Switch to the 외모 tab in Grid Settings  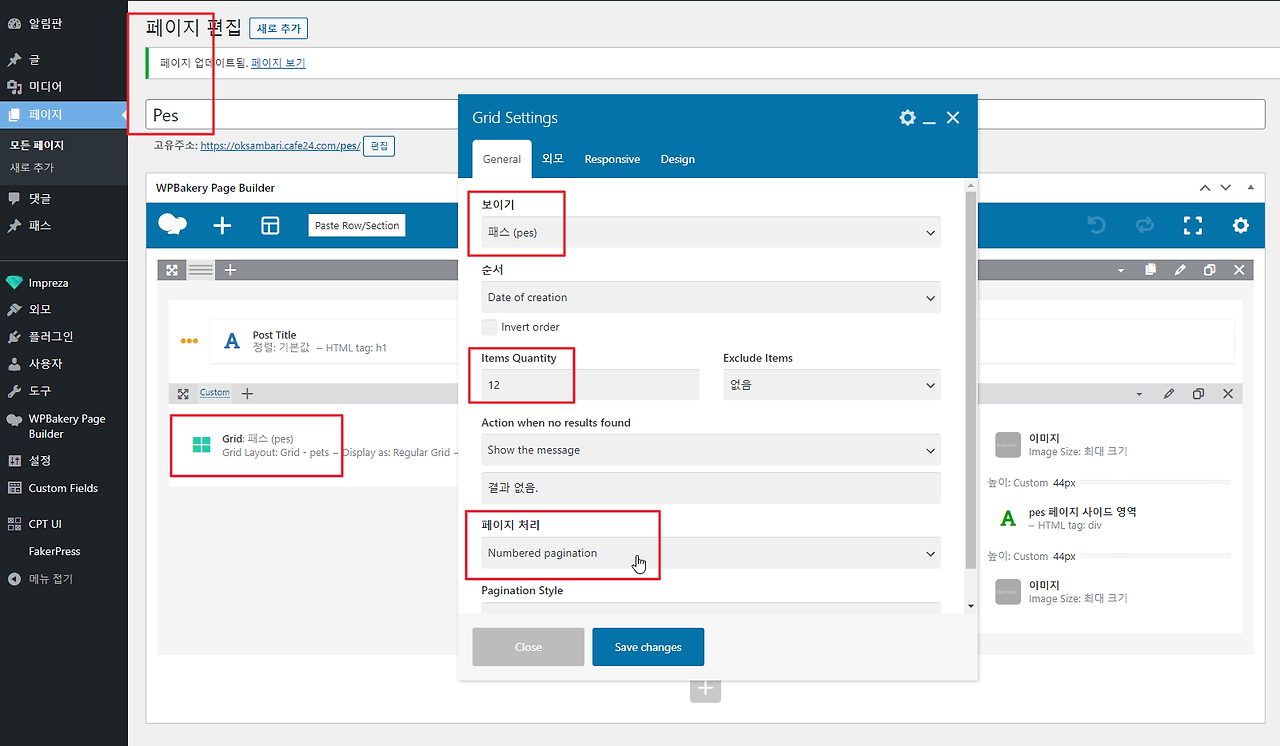pos(553,159)
